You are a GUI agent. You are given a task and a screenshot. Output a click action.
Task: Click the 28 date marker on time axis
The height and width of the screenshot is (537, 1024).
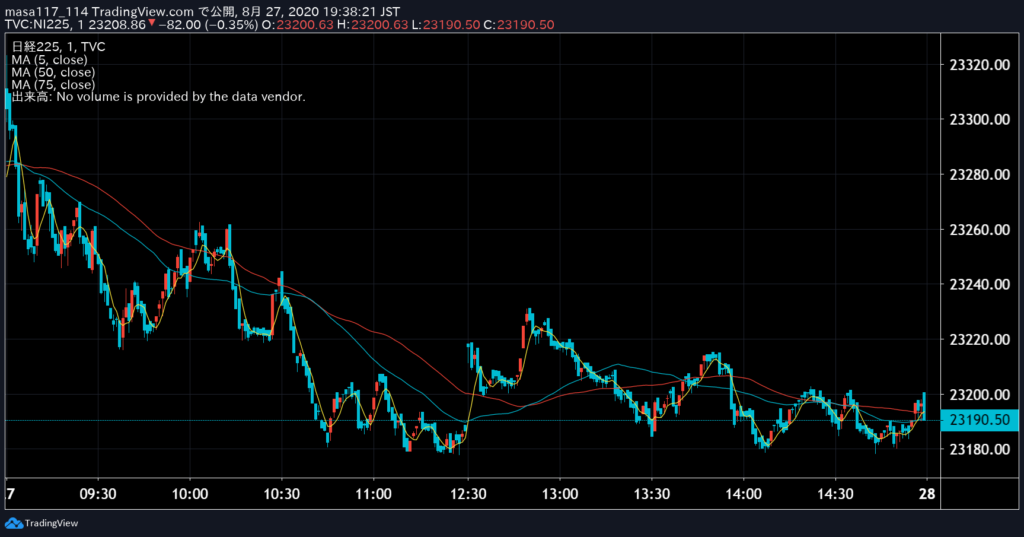pos(927,494)
